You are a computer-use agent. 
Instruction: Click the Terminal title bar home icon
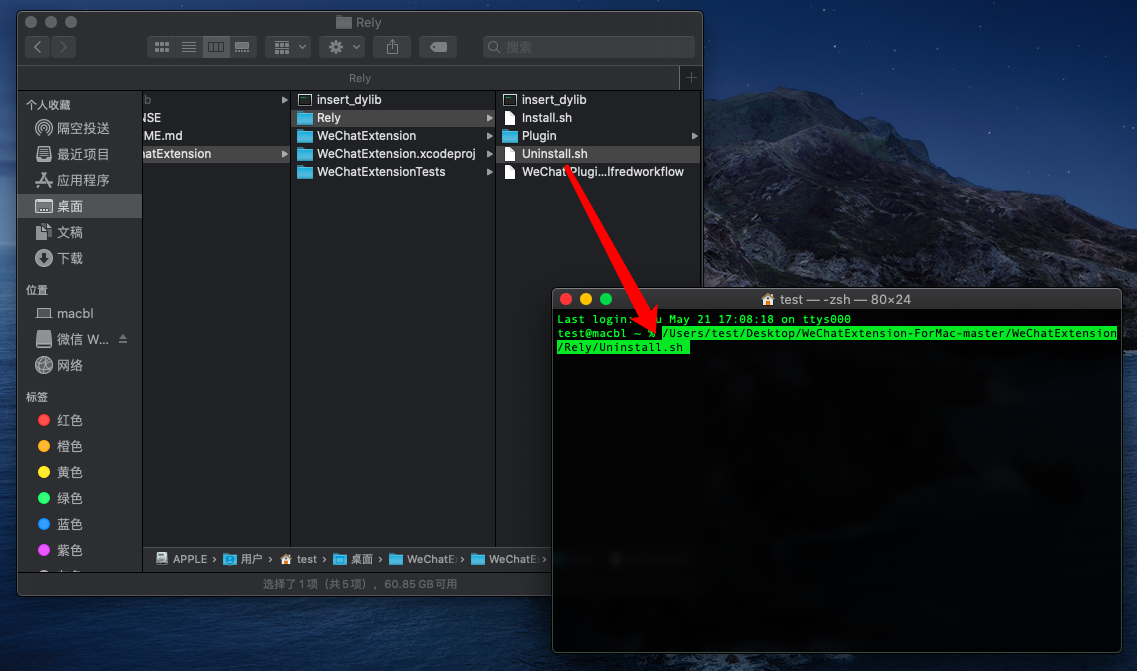(768, 300)
